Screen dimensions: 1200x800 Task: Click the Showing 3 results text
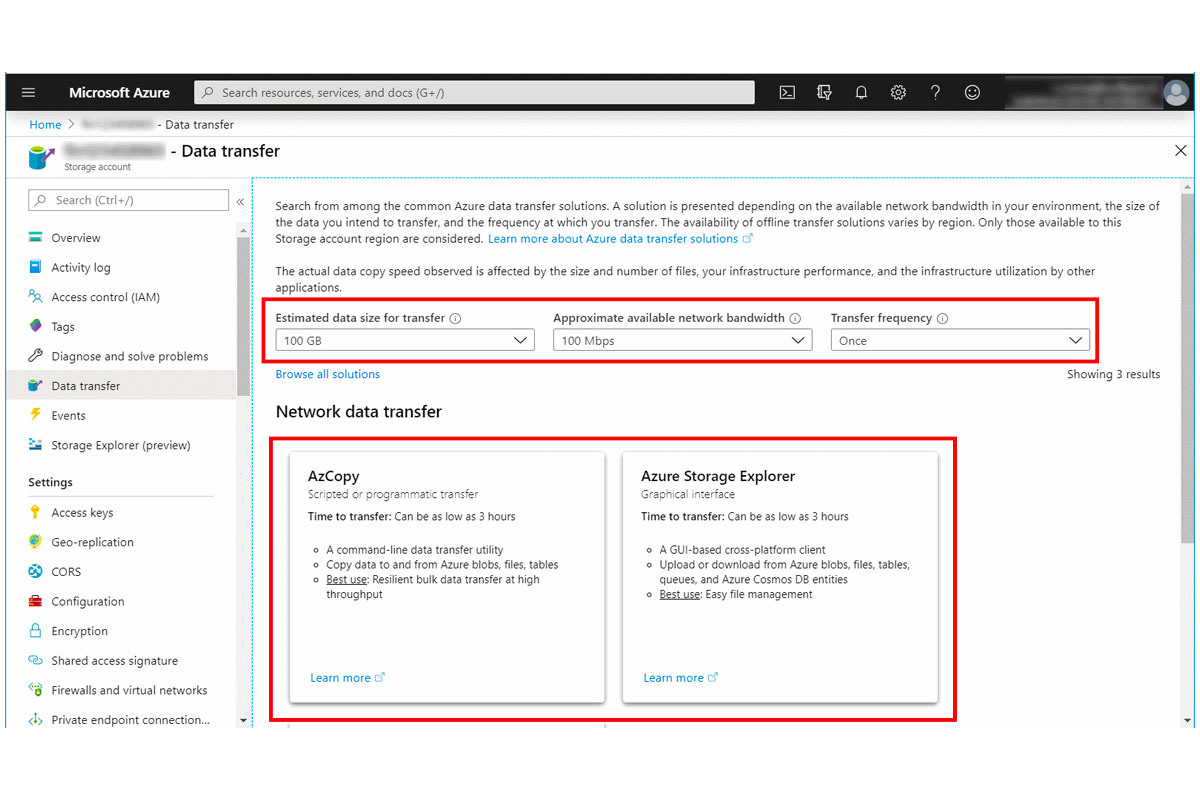(x=1113, y=374)
